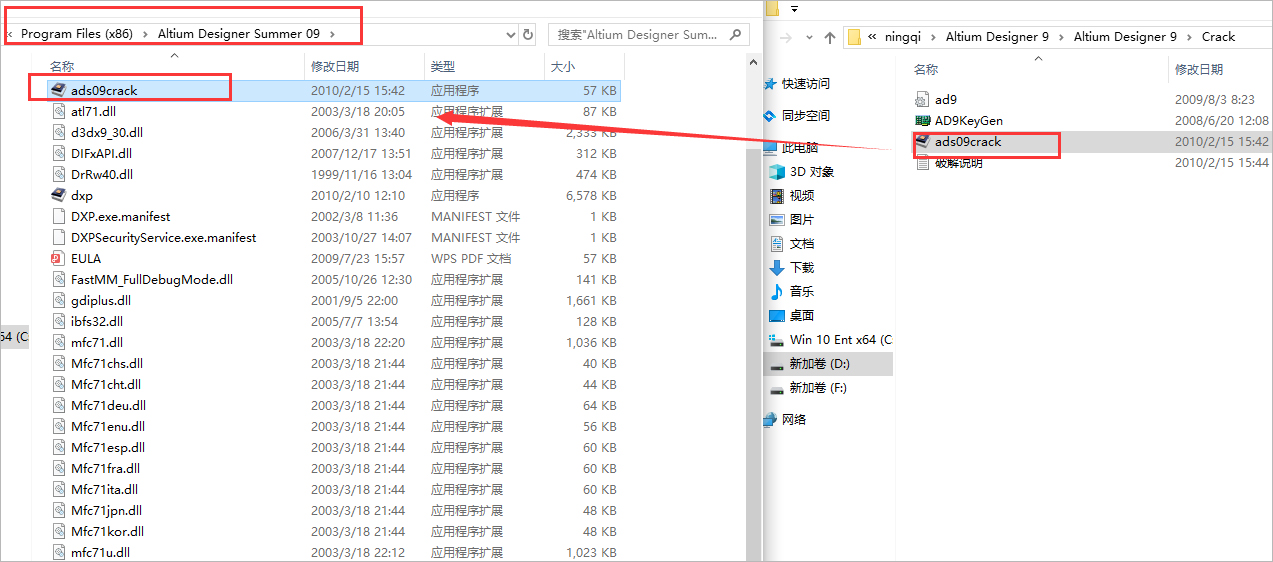The image size is (1273, 562).
Task: Select DrRw40.dll file icon
Action: click(59, 174)
